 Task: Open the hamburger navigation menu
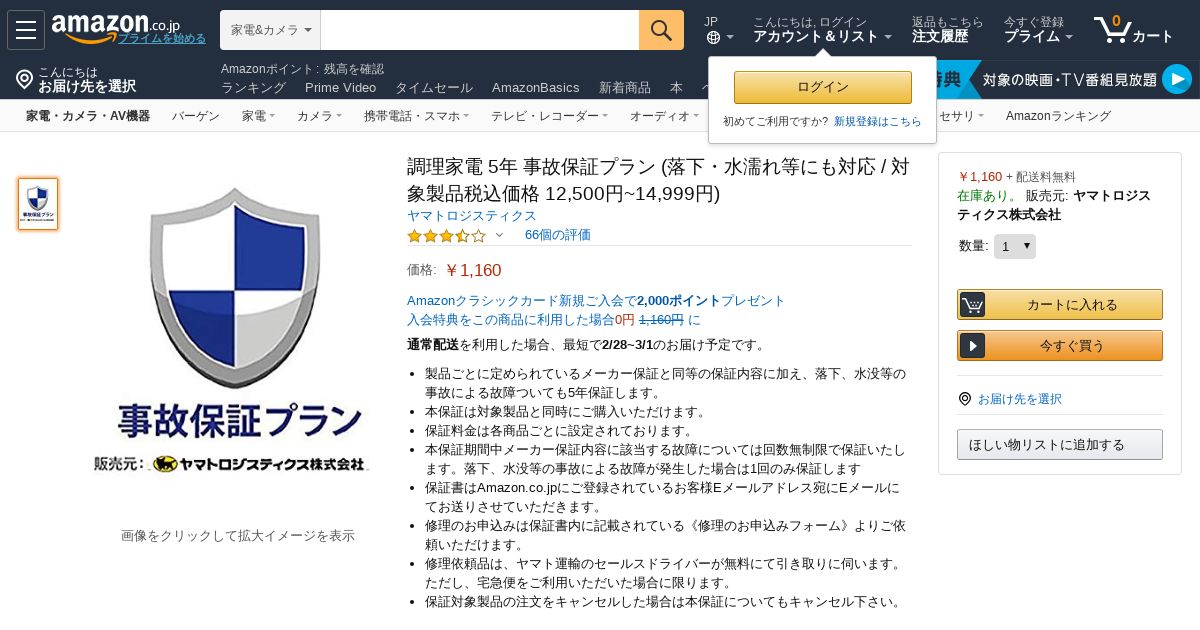click(x=26, y=30)
